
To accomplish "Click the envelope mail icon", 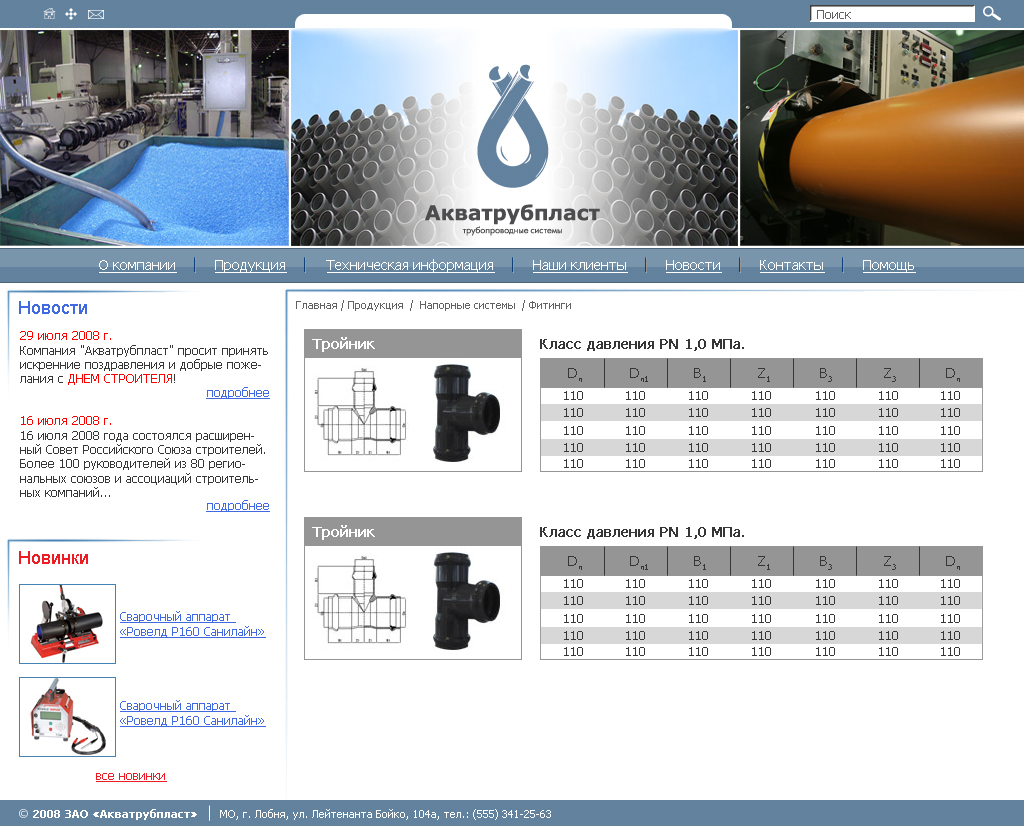I will pyautogui.click(x=96, y=14).
